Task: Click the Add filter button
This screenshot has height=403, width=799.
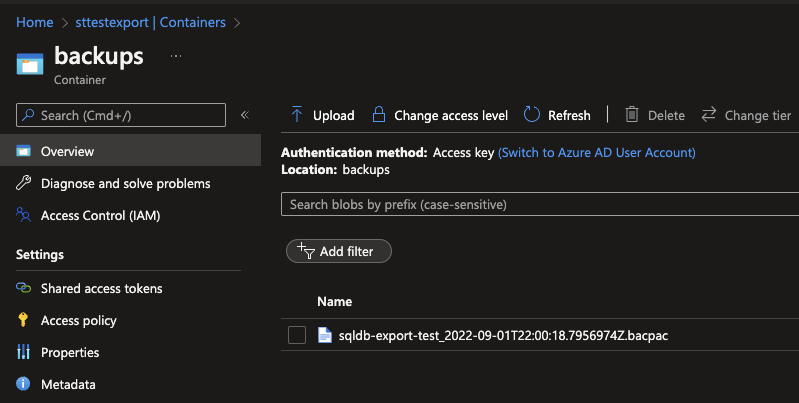Action: [339, 251]
